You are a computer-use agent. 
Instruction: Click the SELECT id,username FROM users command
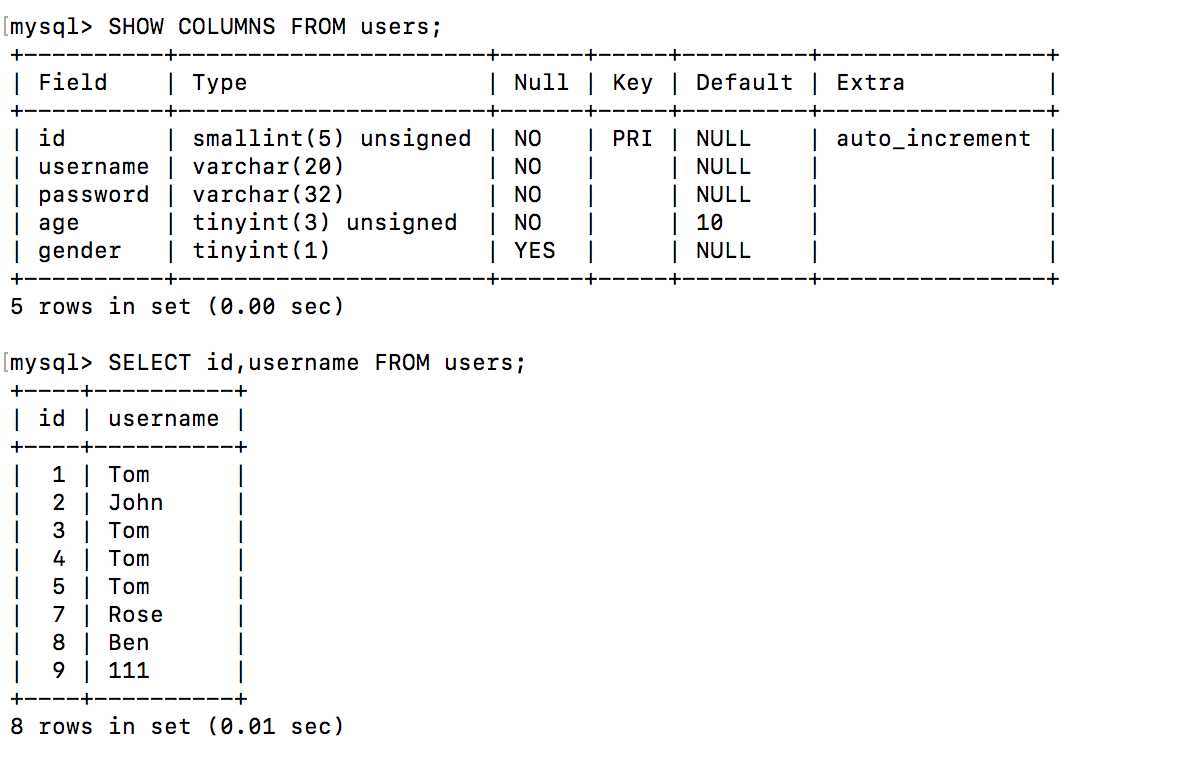pos(316,363)
